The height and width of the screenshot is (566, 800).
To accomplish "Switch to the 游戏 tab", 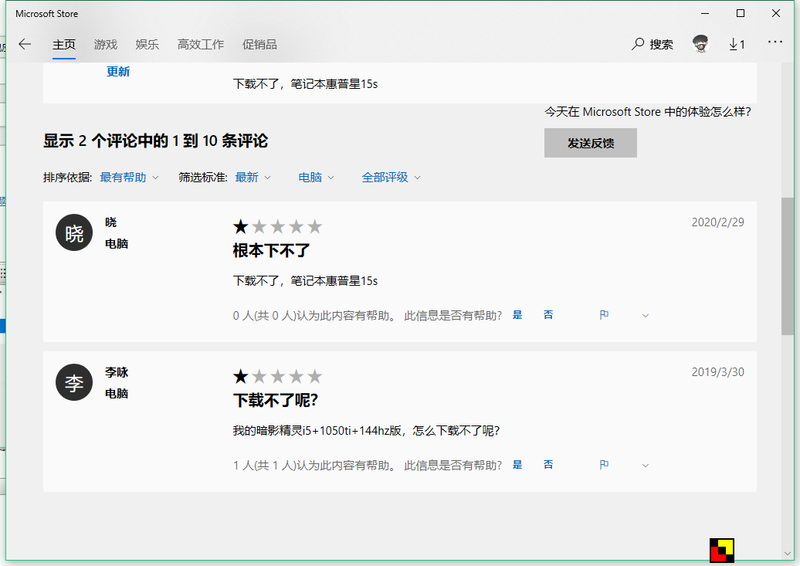I will pos(105,44).
